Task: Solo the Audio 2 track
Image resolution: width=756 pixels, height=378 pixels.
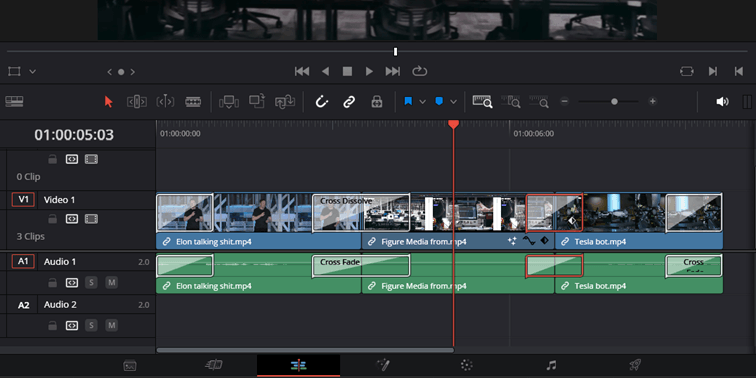Action: coord(91,326)
